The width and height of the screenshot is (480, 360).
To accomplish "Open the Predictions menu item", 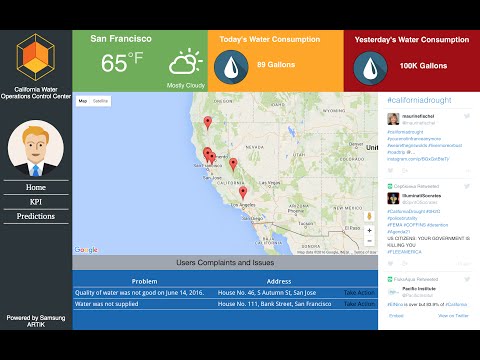I will click(36, 216).
